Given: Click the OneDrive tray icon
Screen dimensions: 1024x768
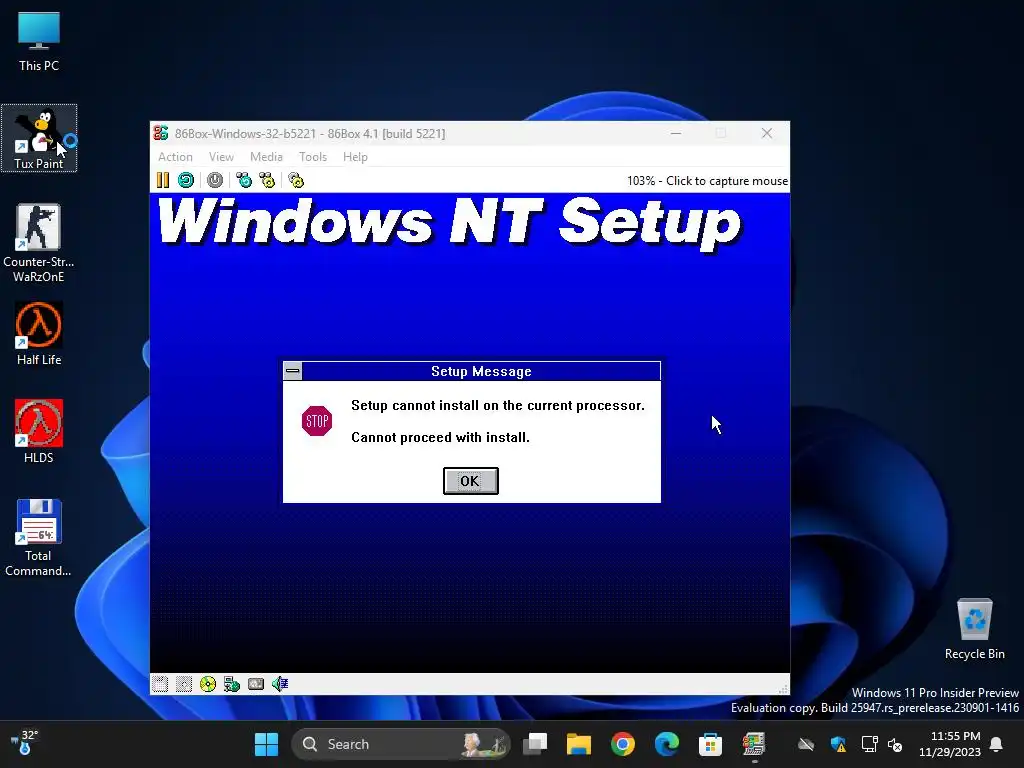Looking at the screenshot, I should click(x=807, y=744).
